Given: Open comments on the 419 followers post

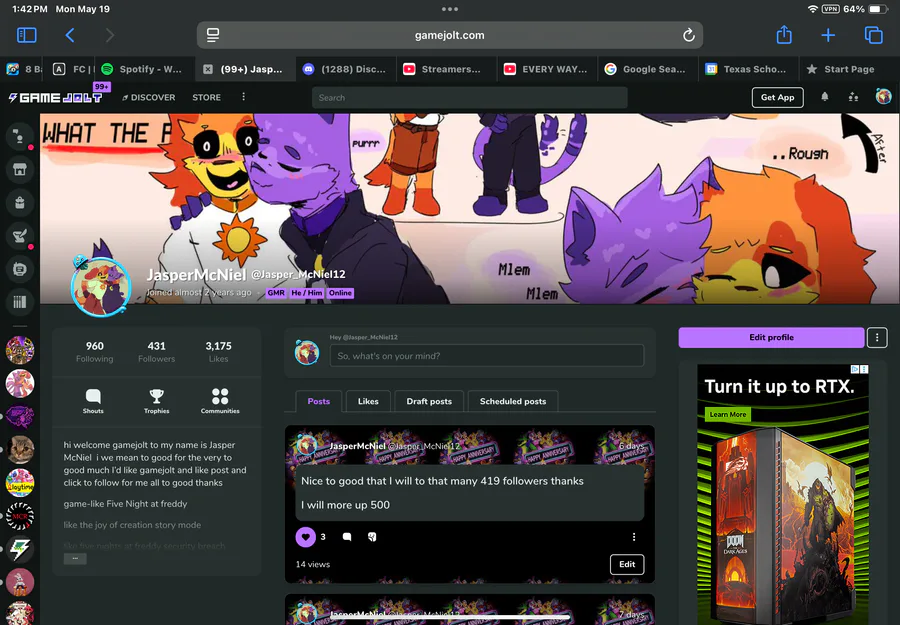Looking at the screenshot, I should [x=347, y=537].
